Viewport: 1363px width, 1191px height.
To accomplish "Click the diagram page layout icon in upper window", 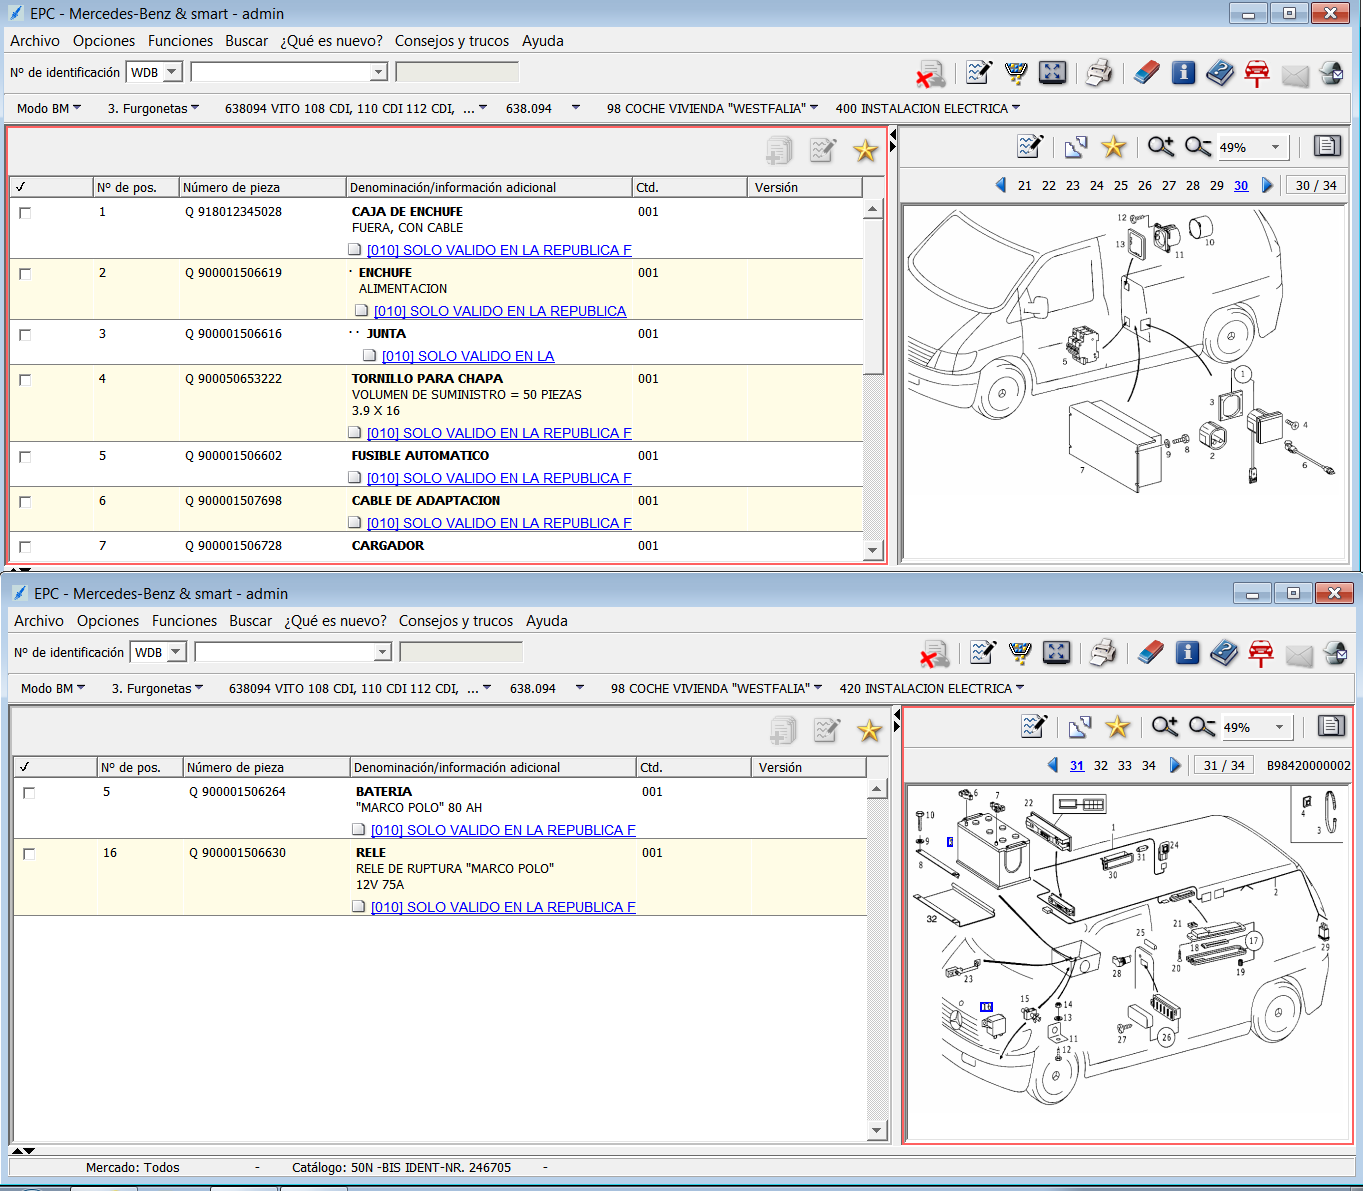I will coord(1327,146).
